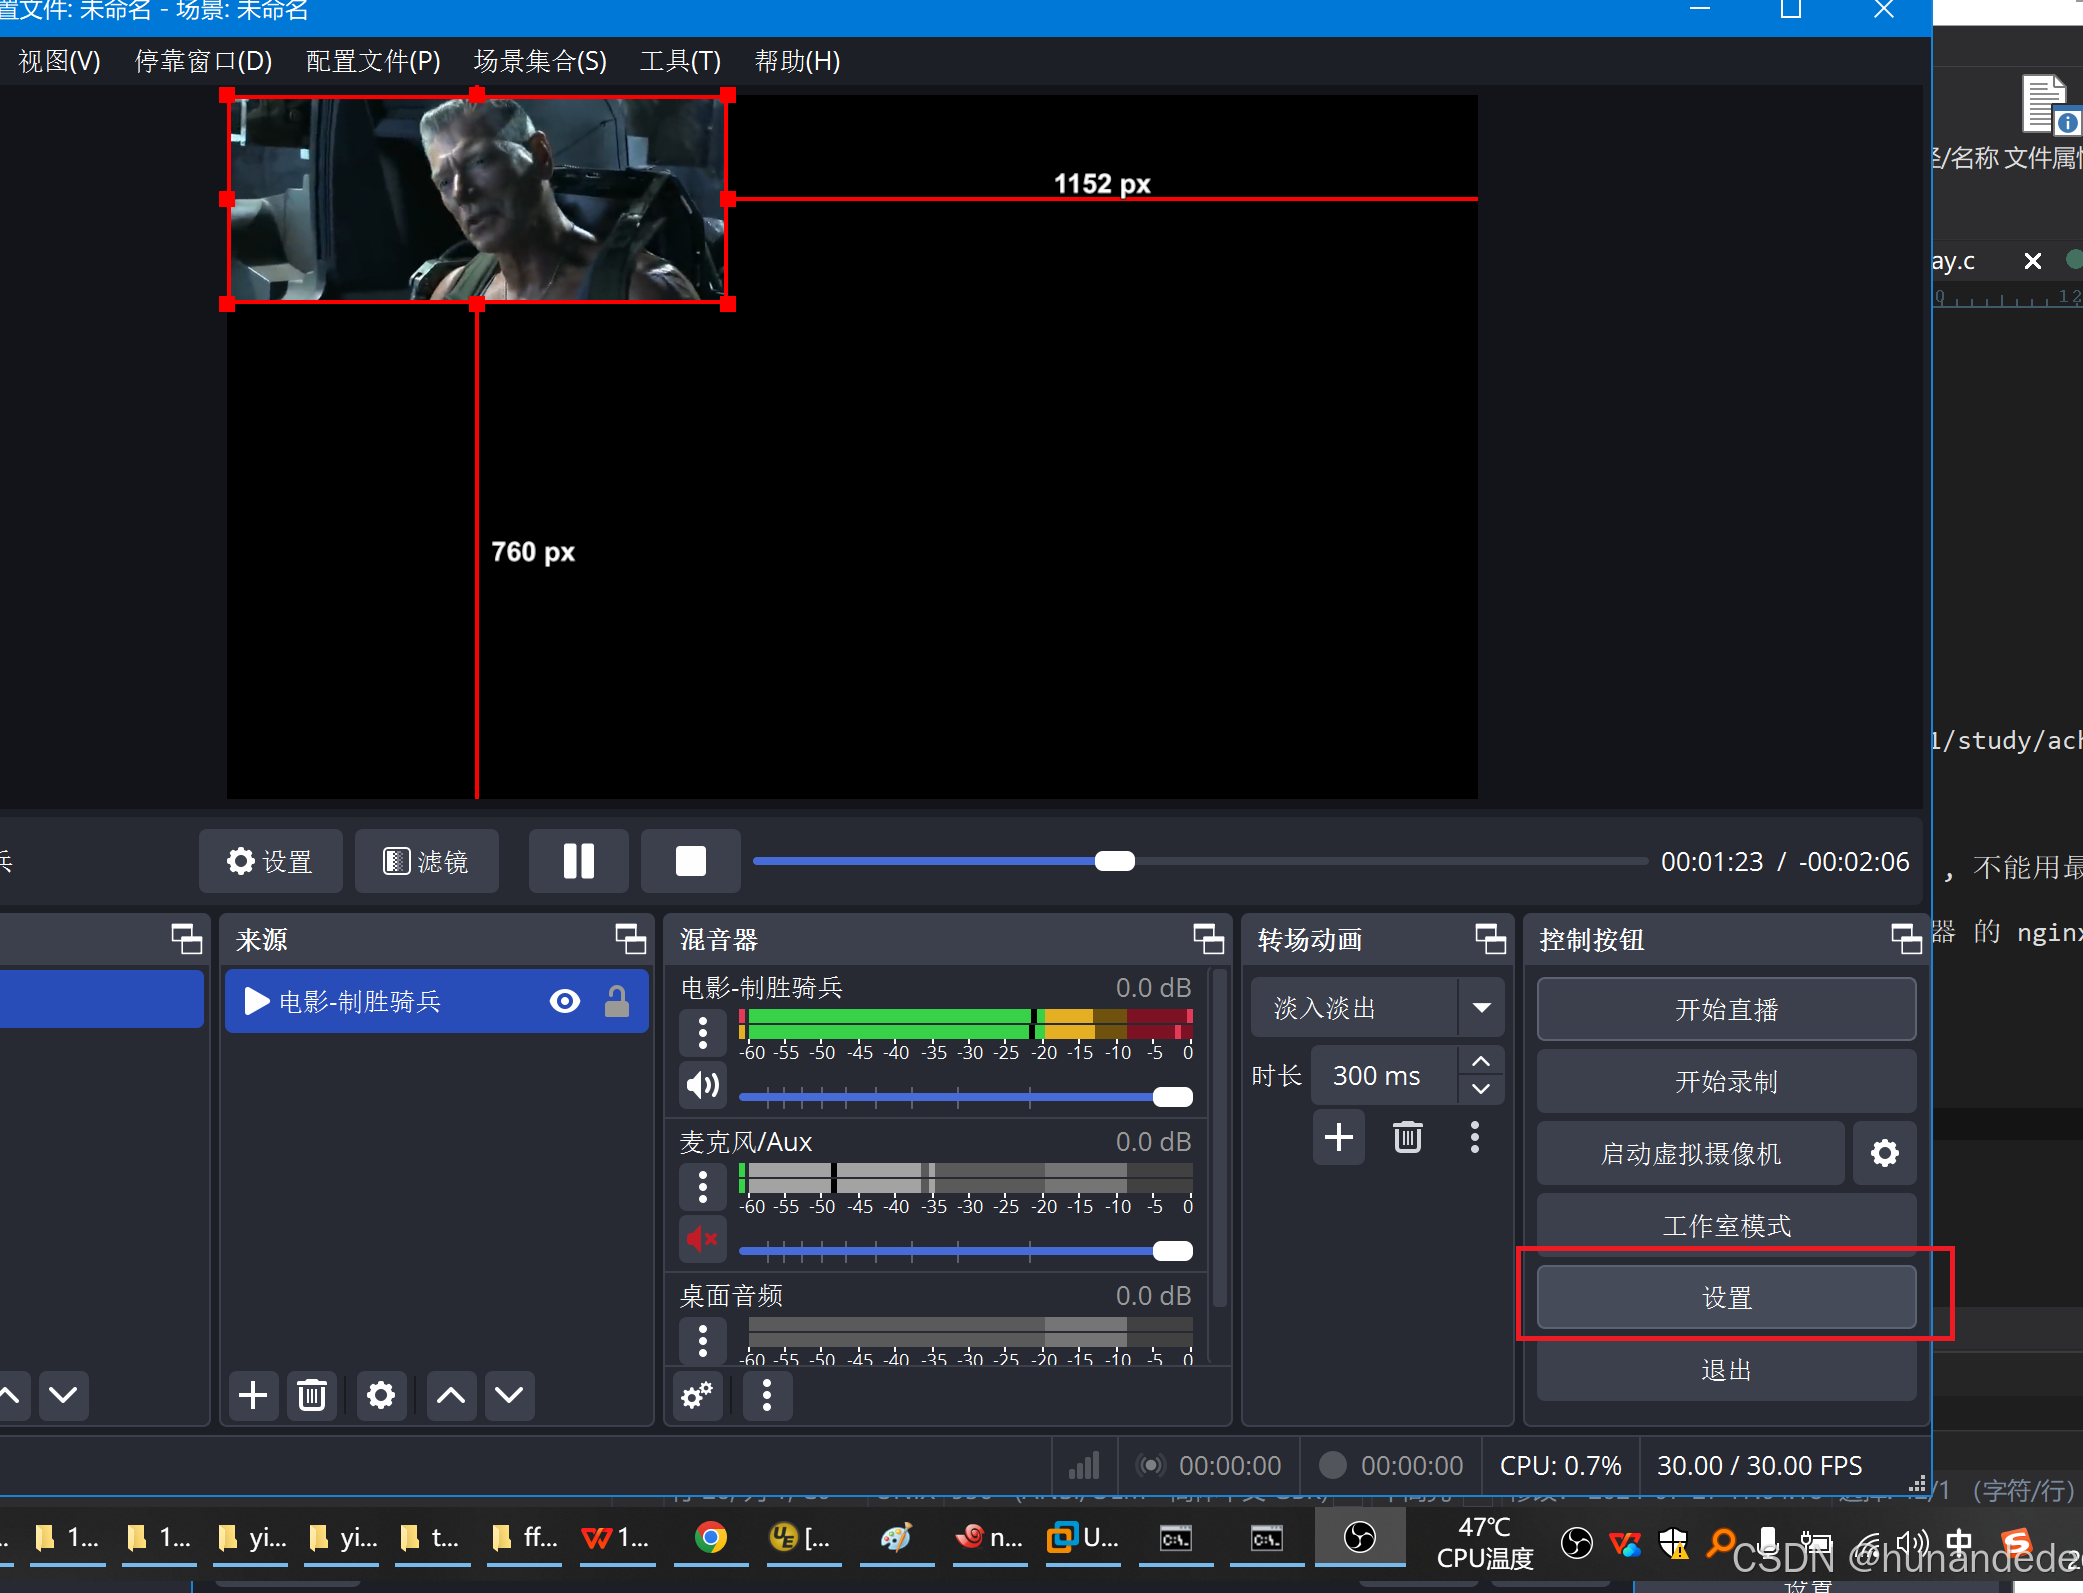Stop the media playback
Screen dimensions: 2083x1593
690,861
